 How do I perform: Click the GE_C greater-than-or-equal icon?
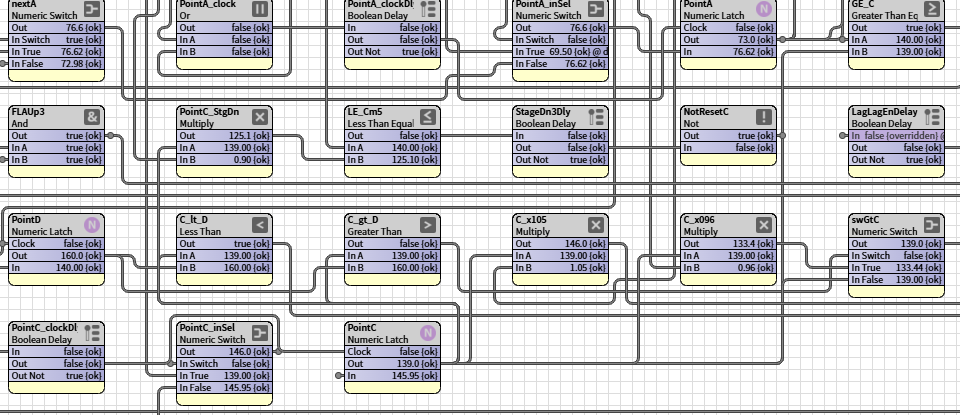932,9
